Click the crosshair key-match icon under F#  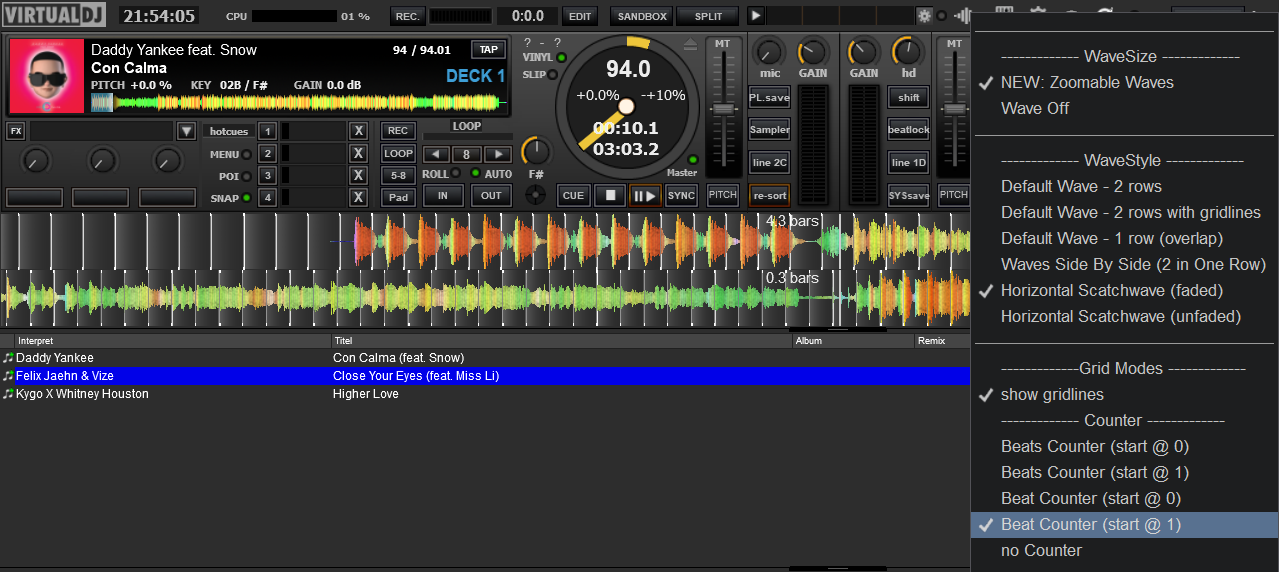tap(536, 194)
